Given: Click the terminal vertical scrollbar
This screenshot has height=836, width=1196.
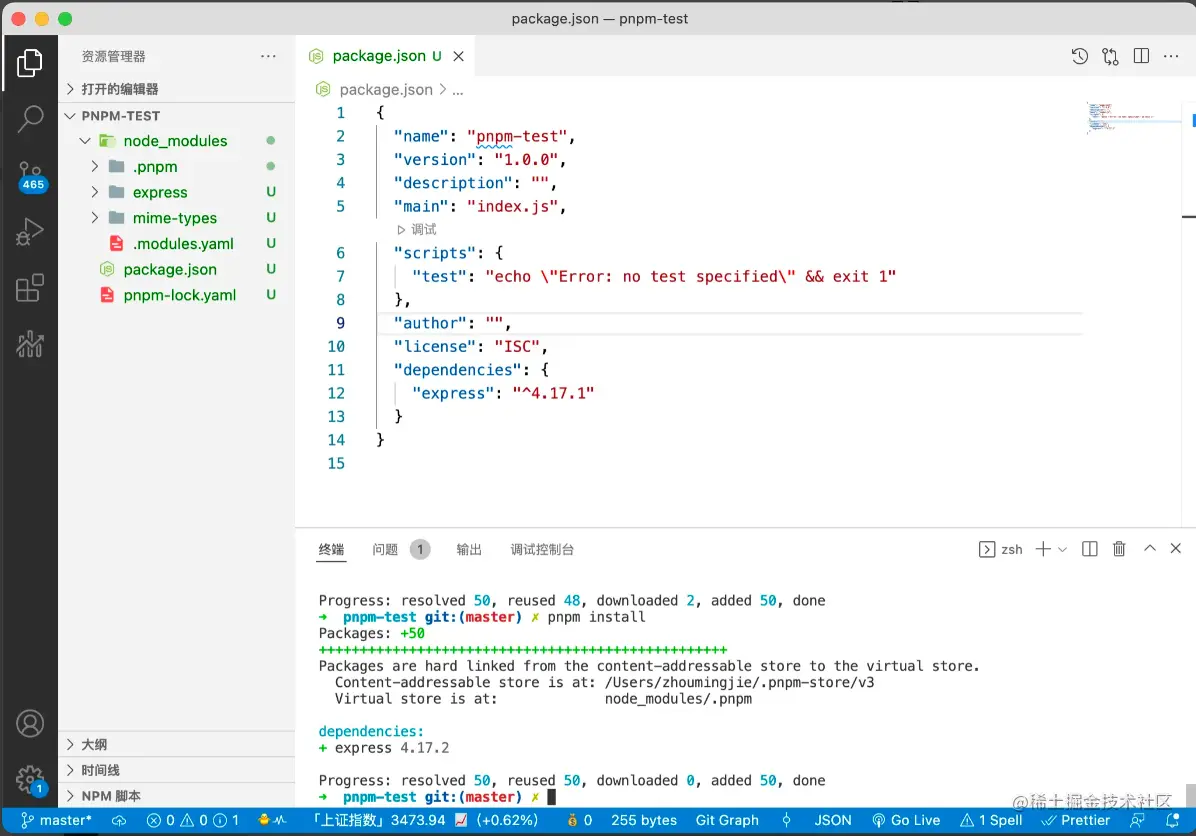Looking at the screenshot, I should click(1190, 794).
